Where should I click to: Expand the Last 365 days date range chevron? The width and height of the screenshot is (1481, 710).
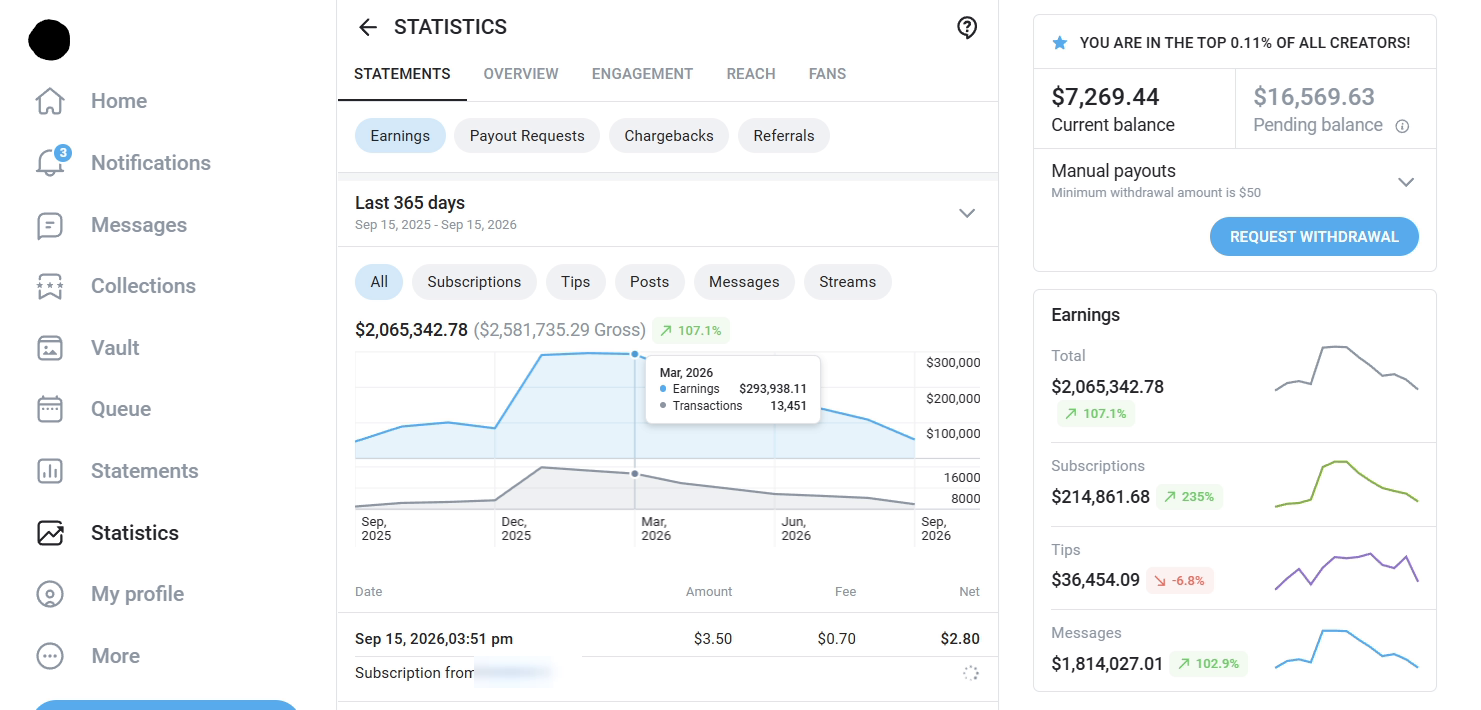967,213
